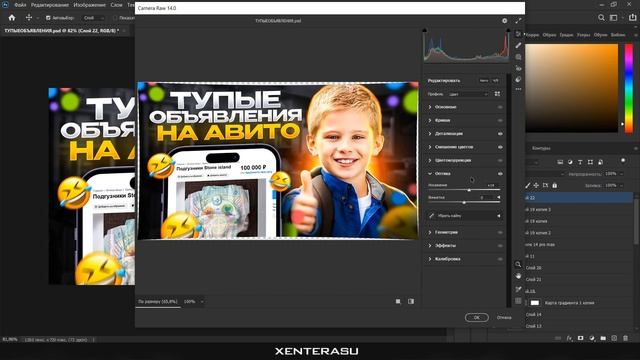Click the Искажение slider handle

(x=469, y=190)
